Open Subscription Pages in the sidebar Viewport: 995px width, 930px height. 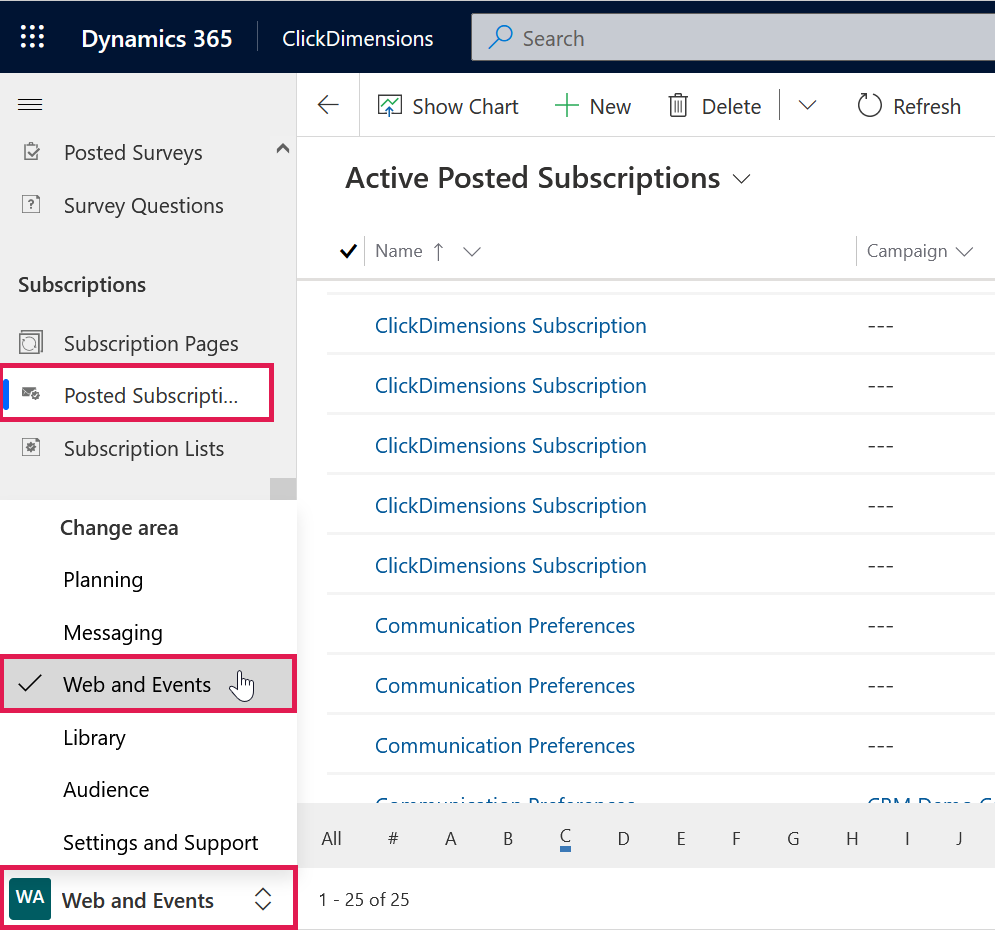[151, 343]
